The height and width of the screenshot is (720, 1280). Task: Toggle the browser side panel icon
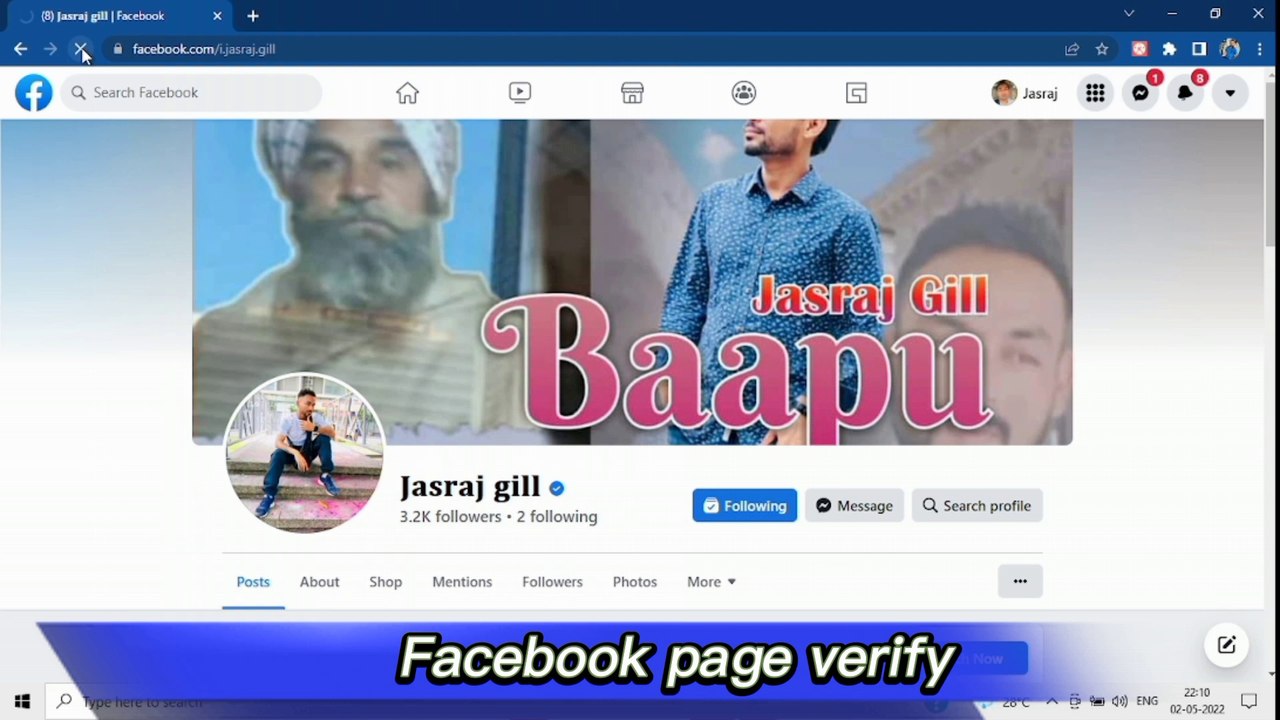1199,49
